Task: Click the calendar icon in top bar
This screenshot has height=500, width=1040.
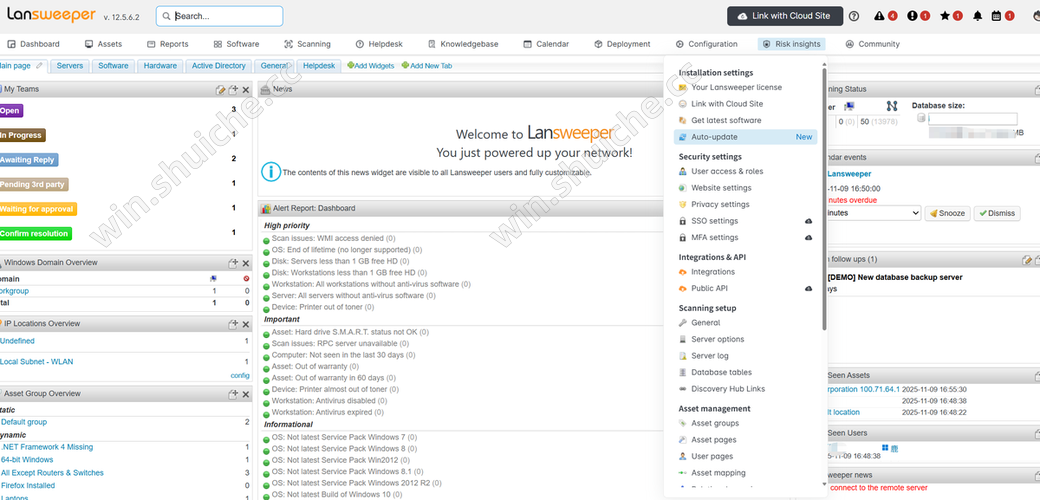Action: click(996, 16)
